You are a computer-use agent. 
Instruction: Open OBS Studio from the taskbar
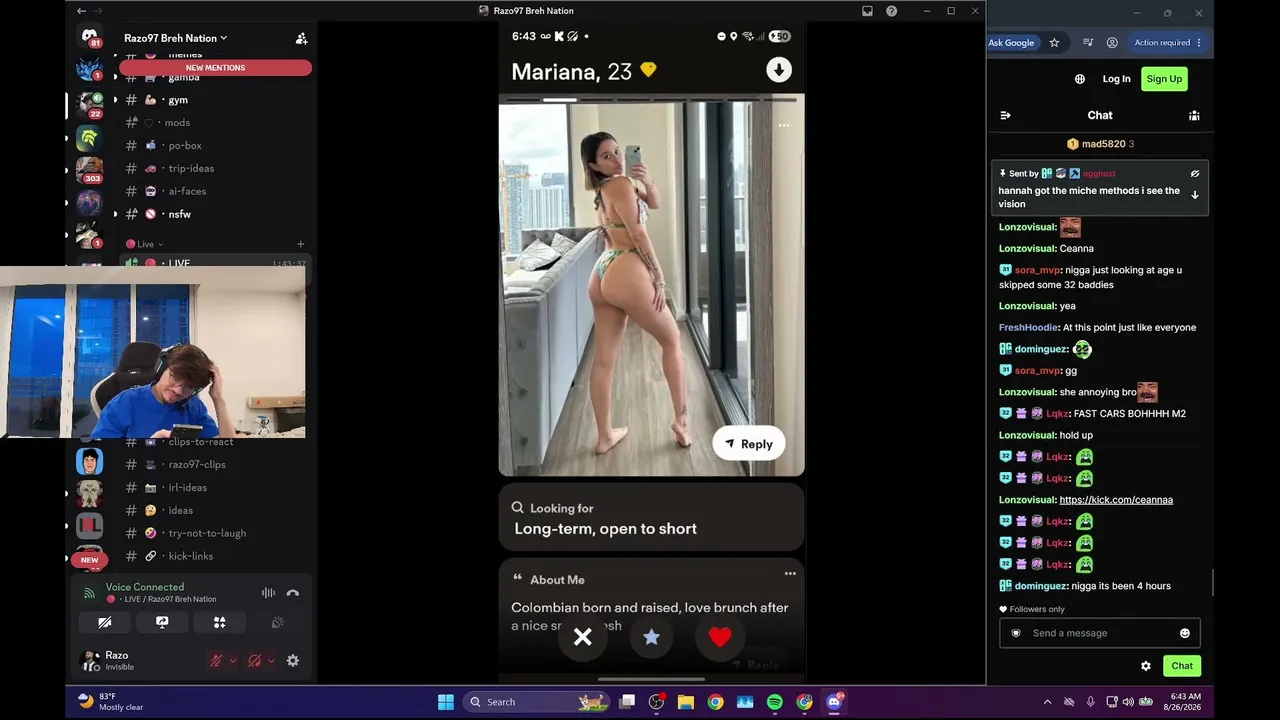pyautogui.click(x=656, y=702)
